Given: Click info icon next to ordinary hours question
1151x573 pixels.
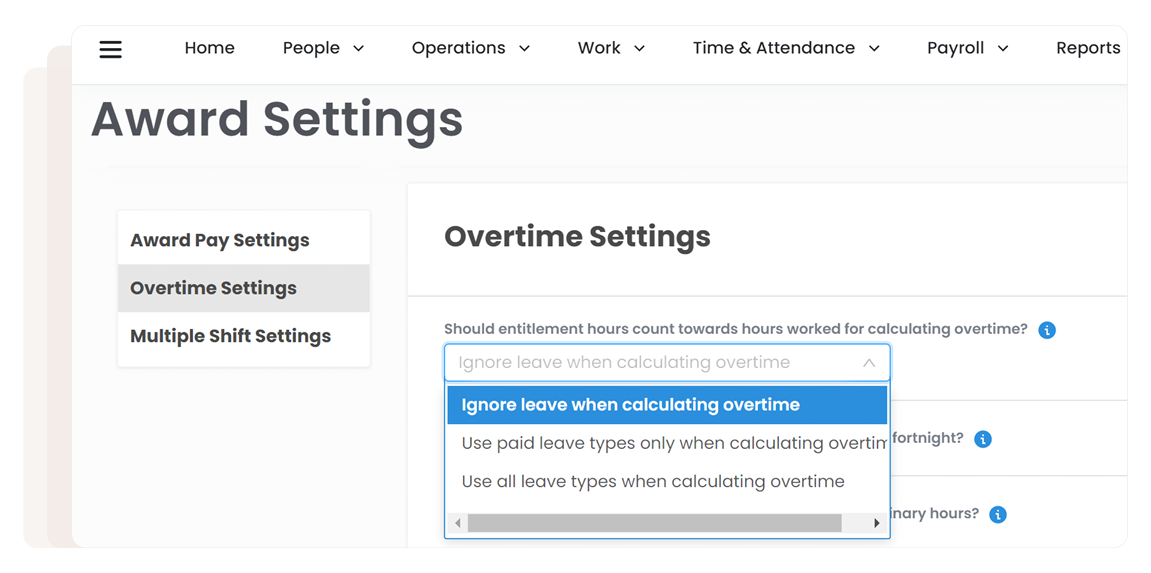Looking at the screenshot, I should 997,514.
